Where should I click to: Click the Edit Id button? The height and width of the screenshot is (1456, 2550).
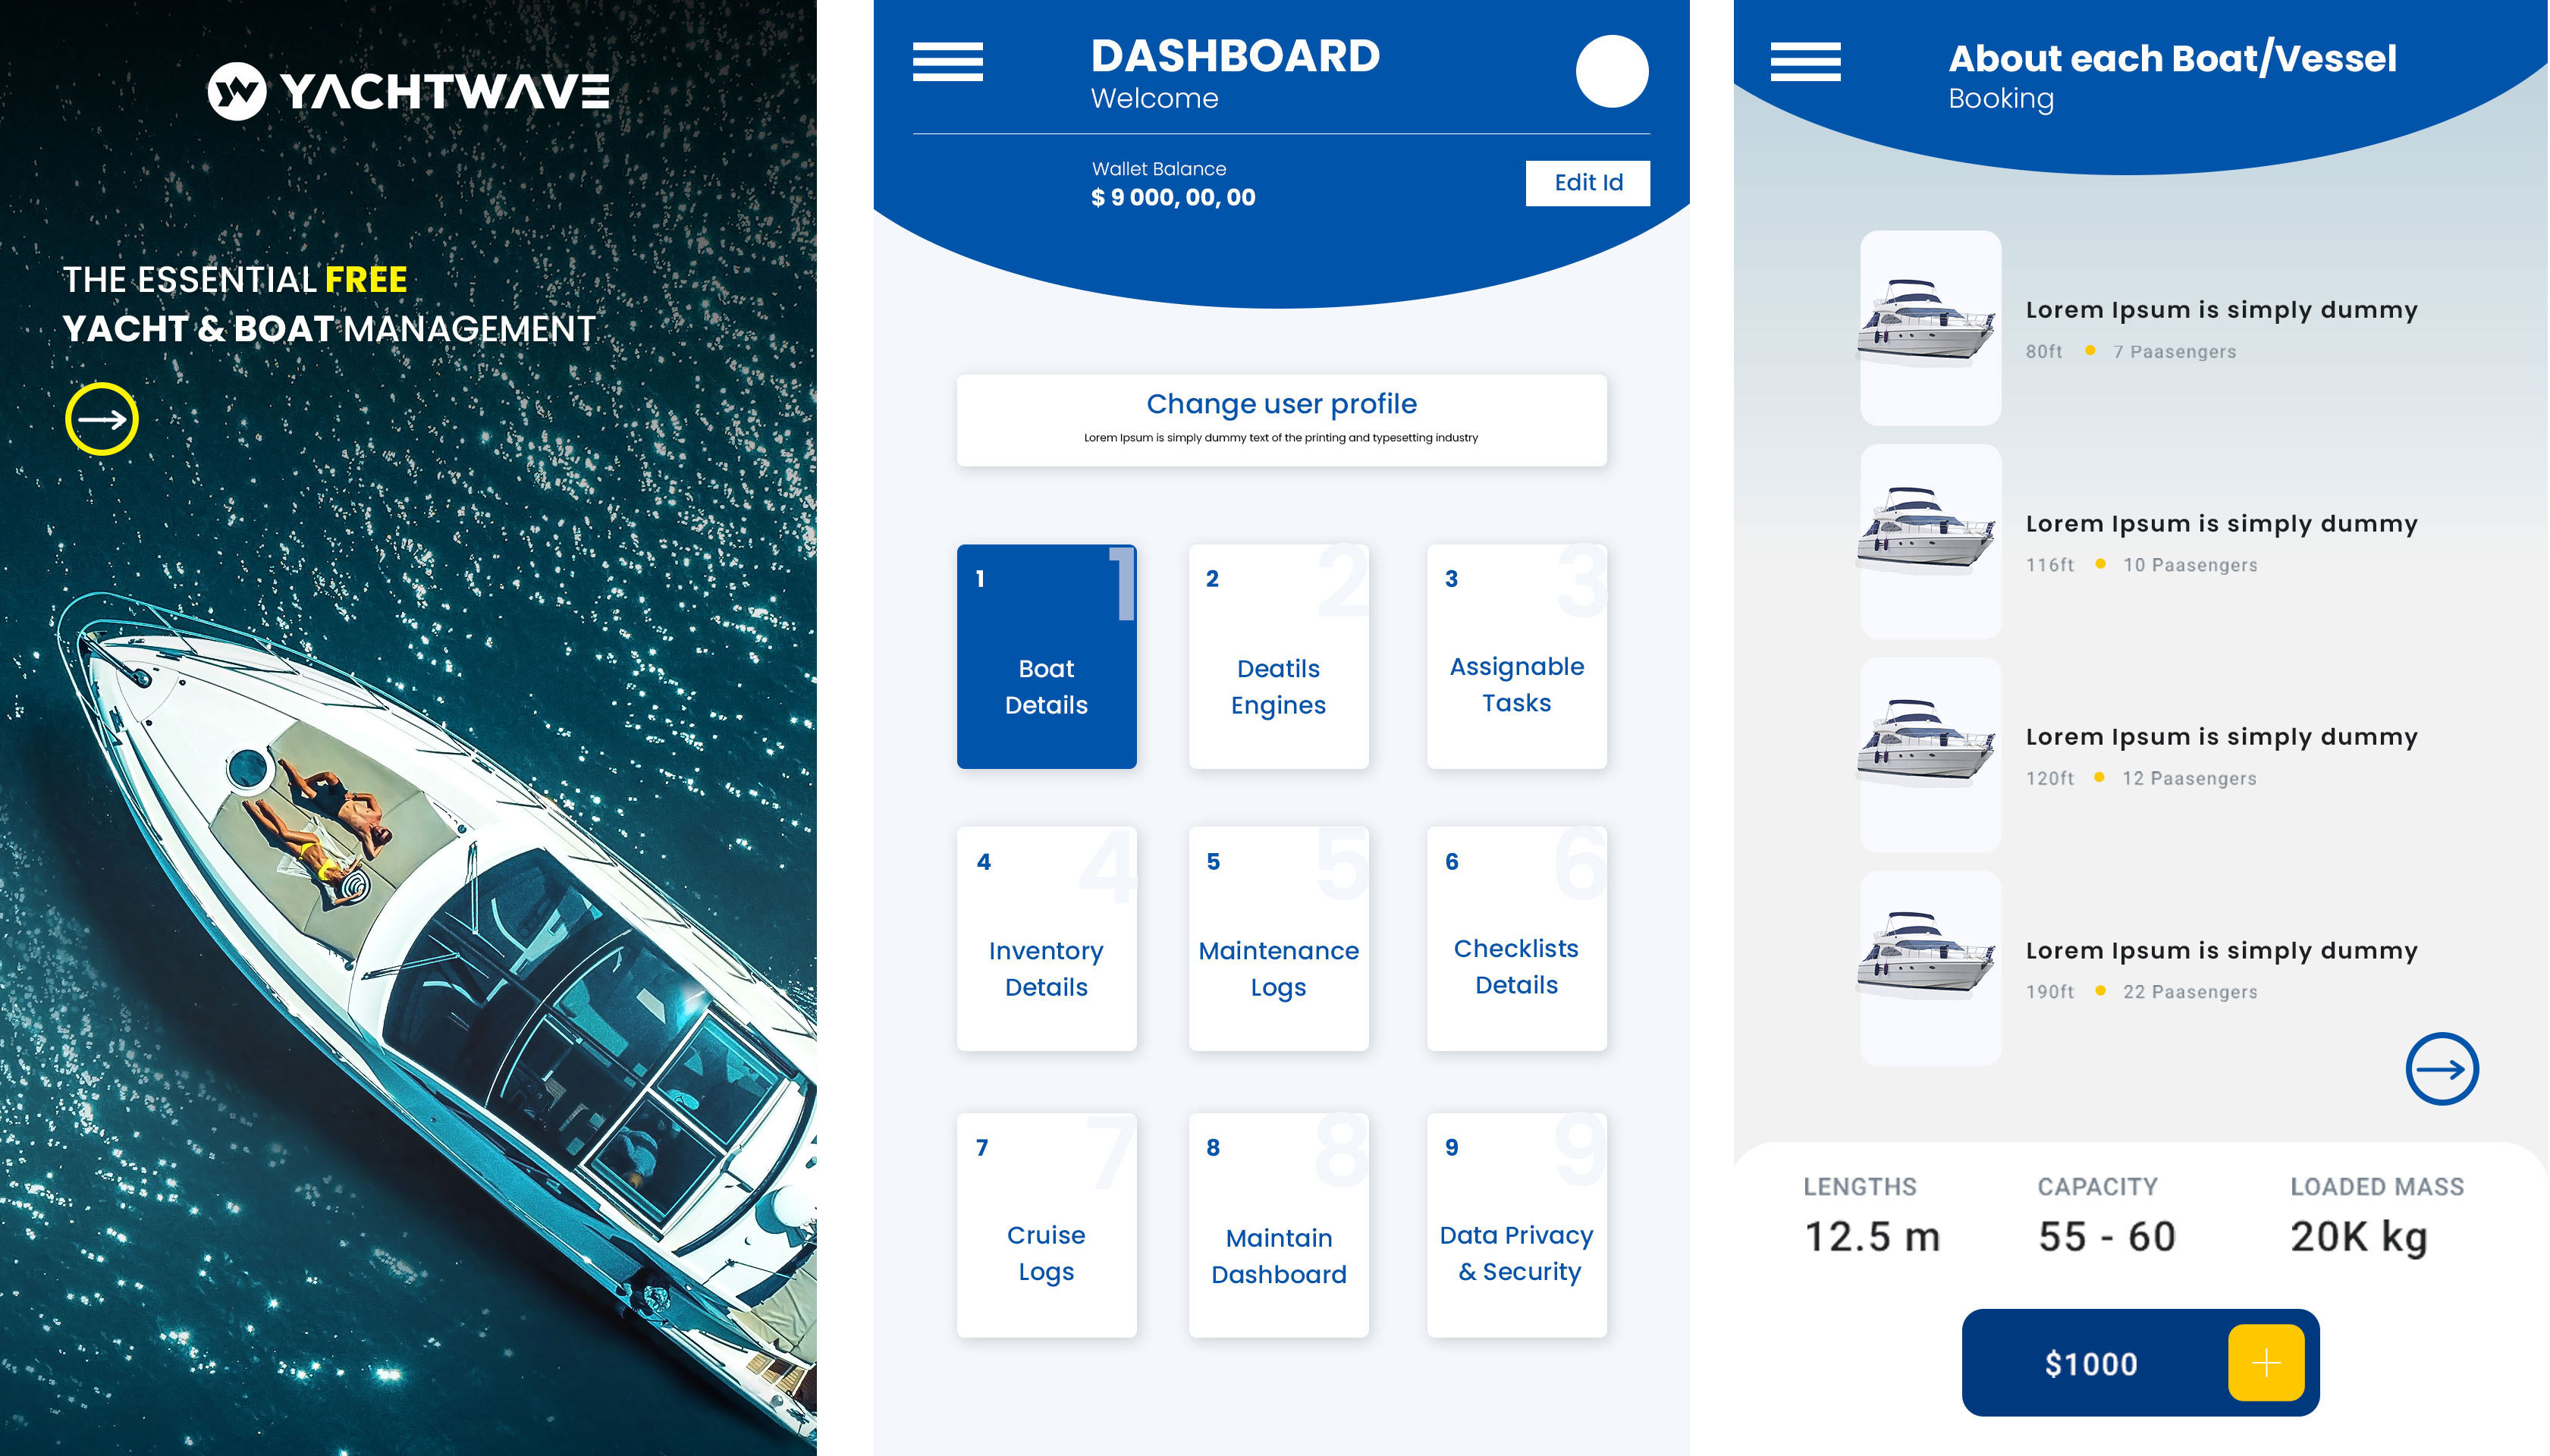point(1587,183)
